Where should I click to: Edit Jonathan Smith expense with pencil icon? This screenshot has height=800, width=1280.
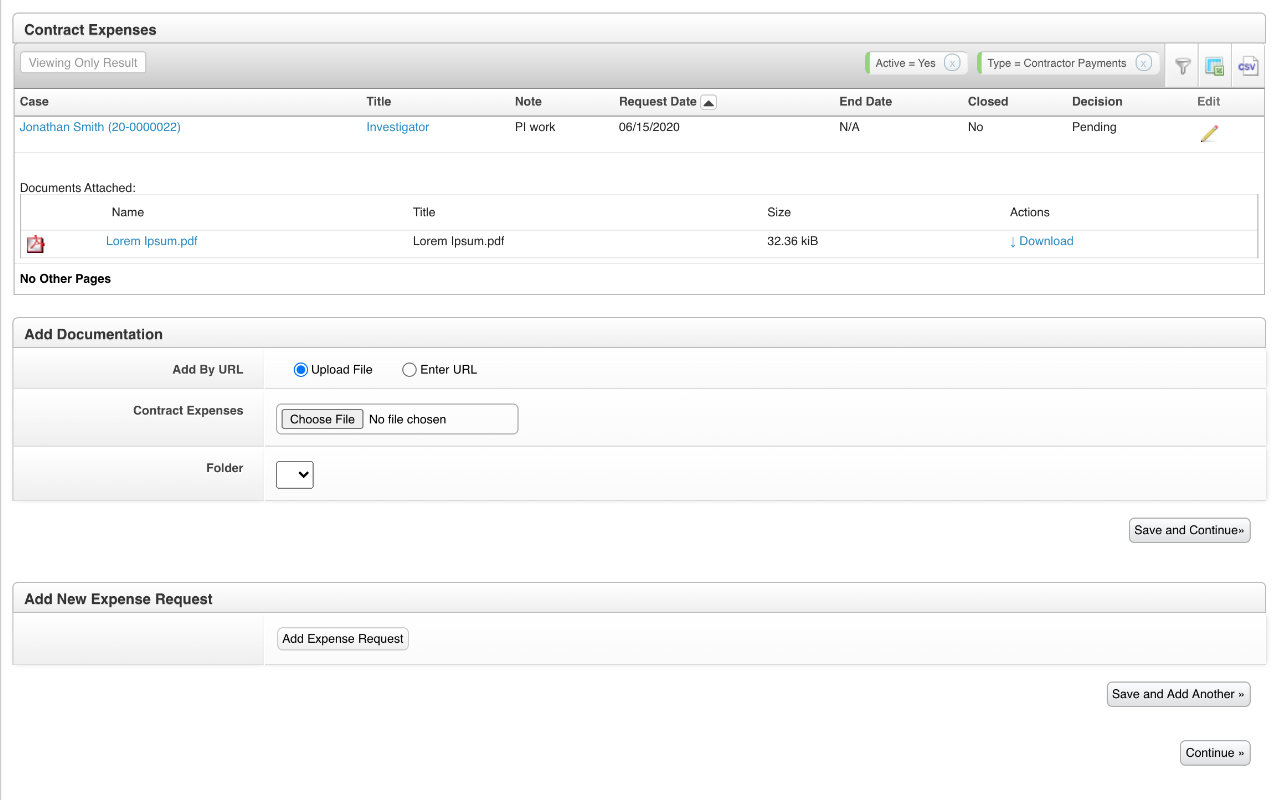(1209, 133)
